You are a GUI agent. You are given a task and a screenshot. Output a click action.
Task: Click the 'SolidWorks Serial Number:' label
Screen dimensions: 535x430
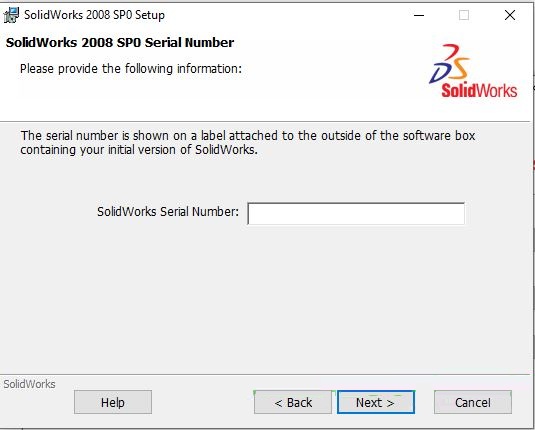coord(168,212)
